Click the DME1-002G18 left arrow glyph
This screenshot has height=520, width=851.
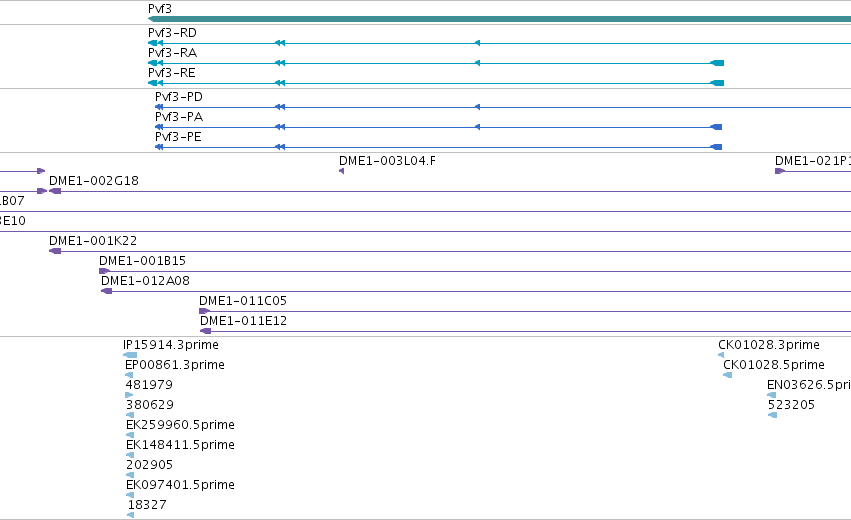pos(55,192)
